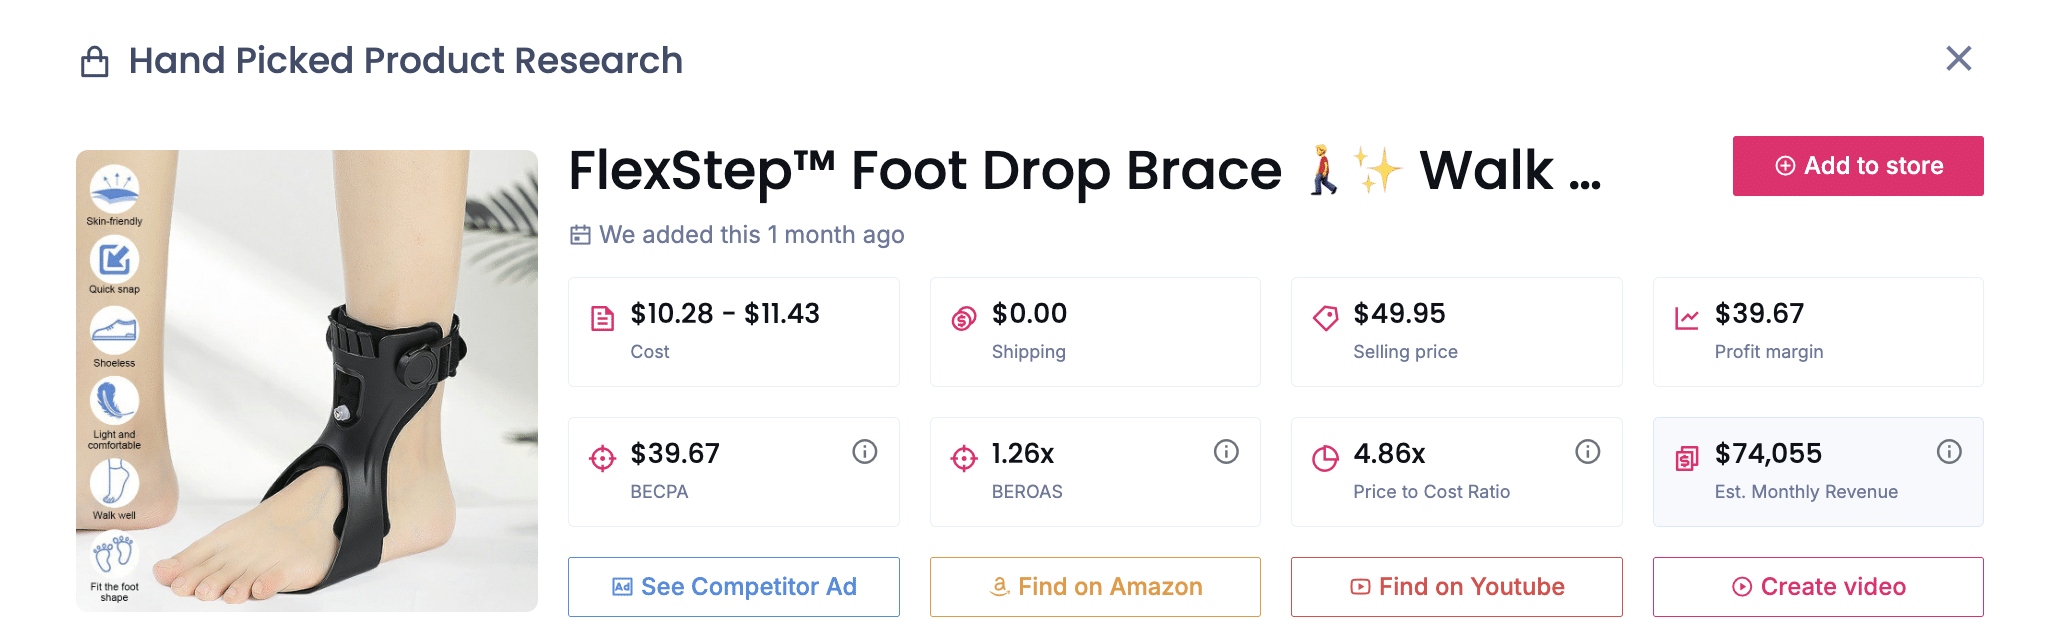Click the Create video button

coord(1818,587)
